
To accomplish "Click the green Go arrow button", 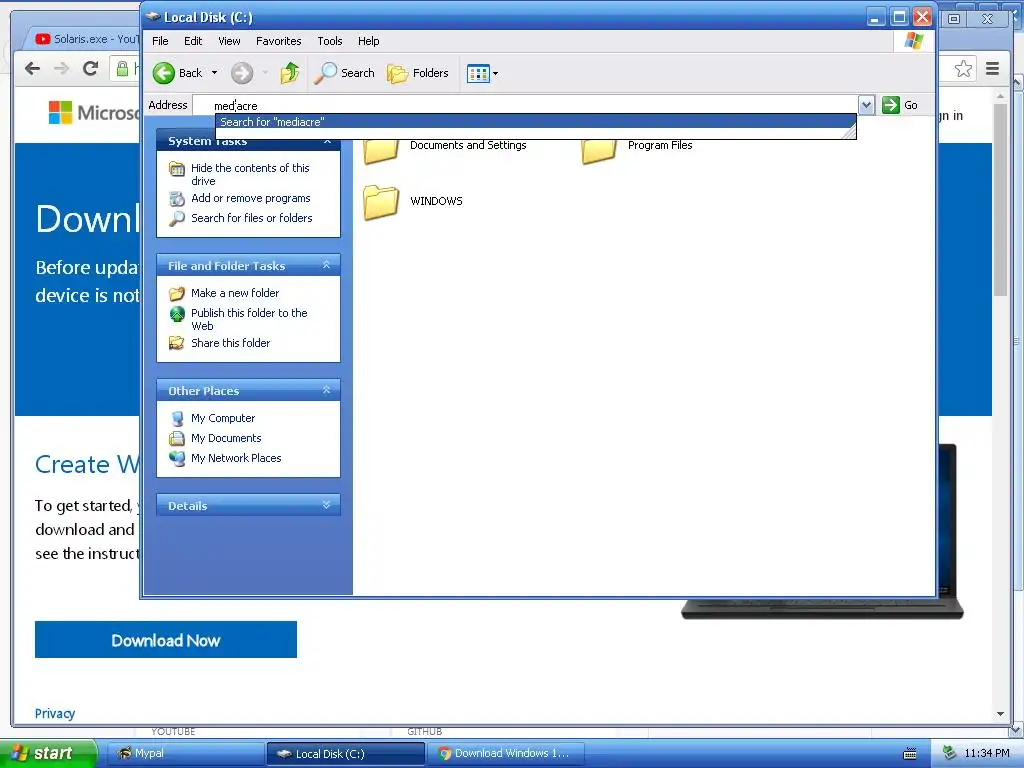I will coord(891,105).
